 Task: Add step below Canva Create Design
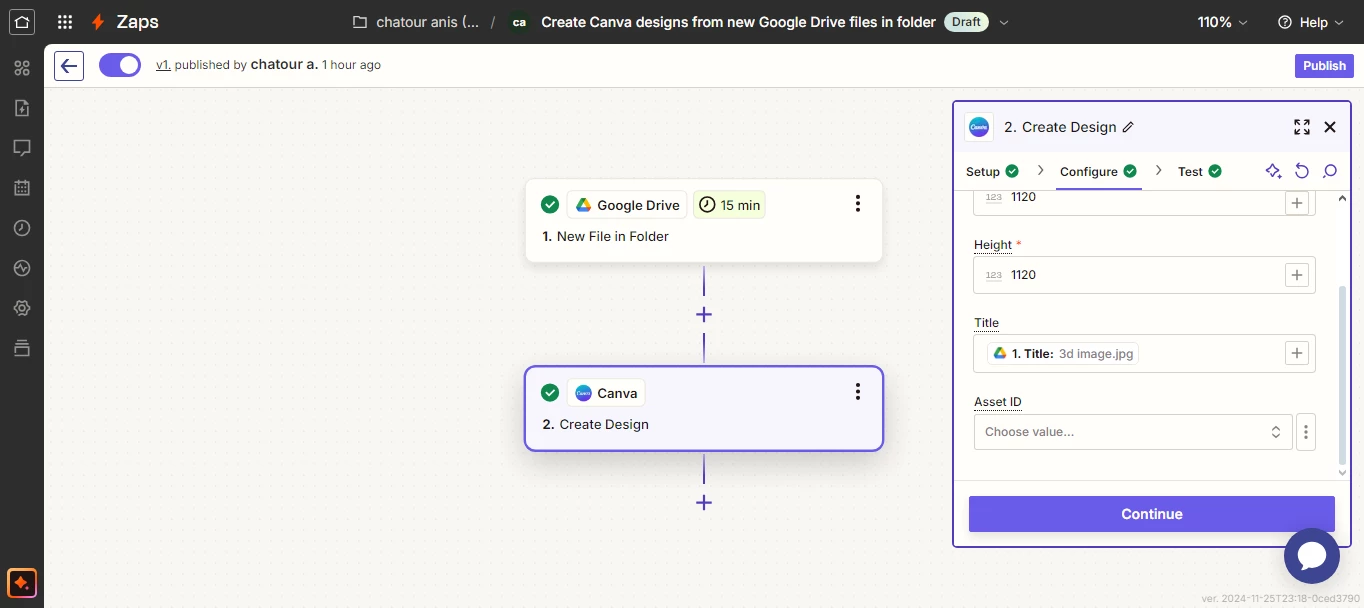pyautogui.click(x=704, y=502)
